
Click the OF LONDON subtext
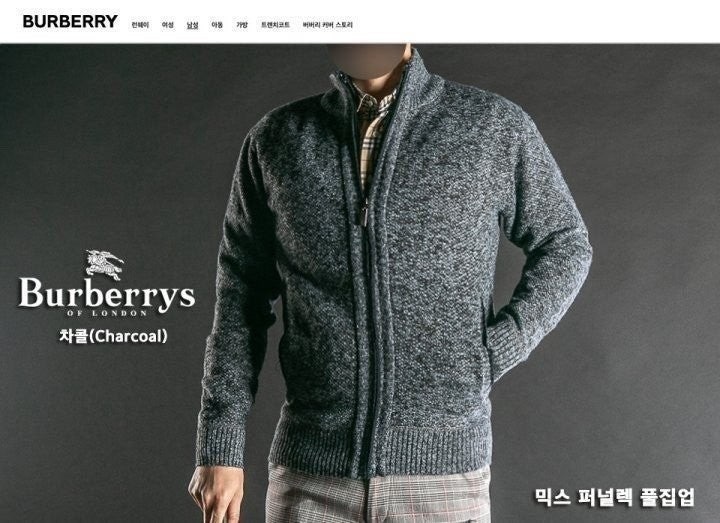pyautogui.click(x=107, y=313)
